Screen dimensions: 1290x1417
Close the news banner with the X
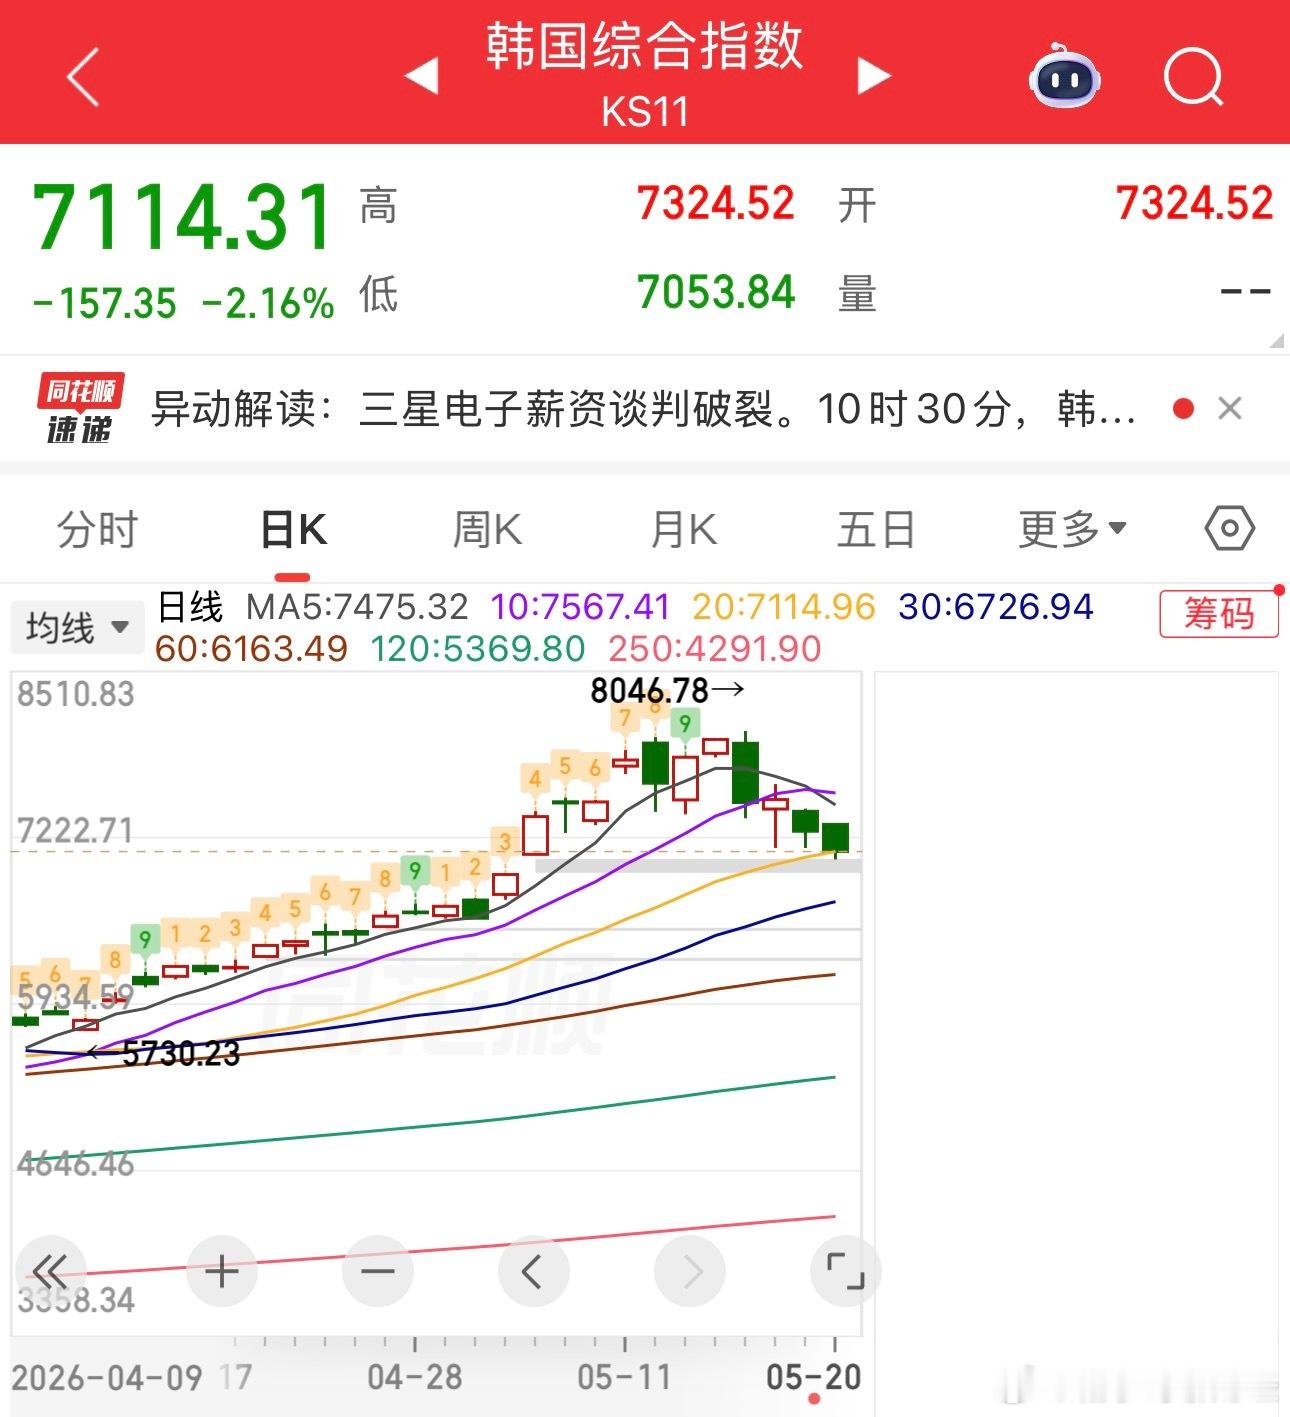(1230, 408)
